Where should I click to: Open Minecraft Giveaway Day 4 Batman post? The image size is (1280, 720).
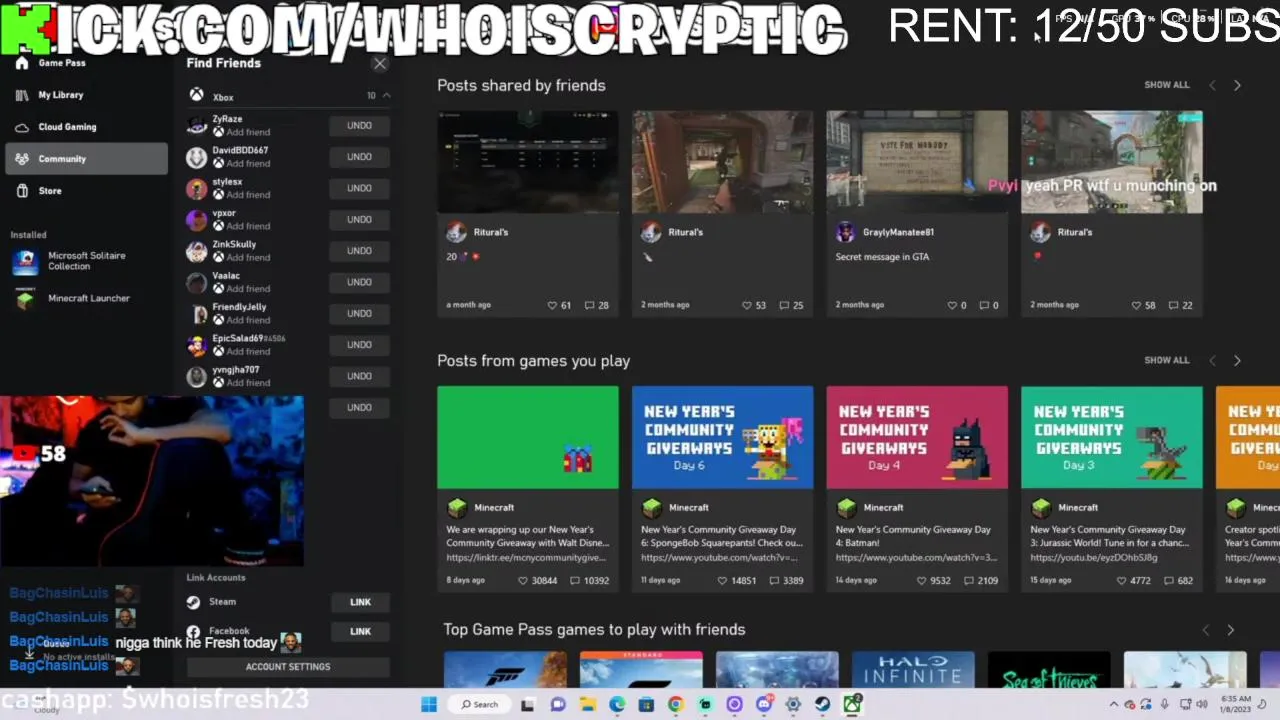coord(917,489)
